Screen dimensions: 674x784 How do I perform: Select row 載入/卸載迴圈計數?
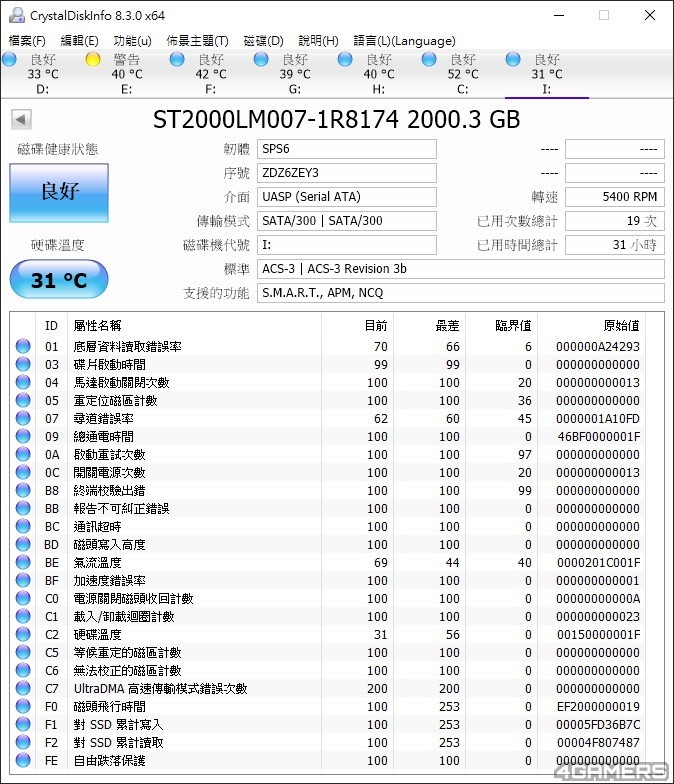coord(330,616)
